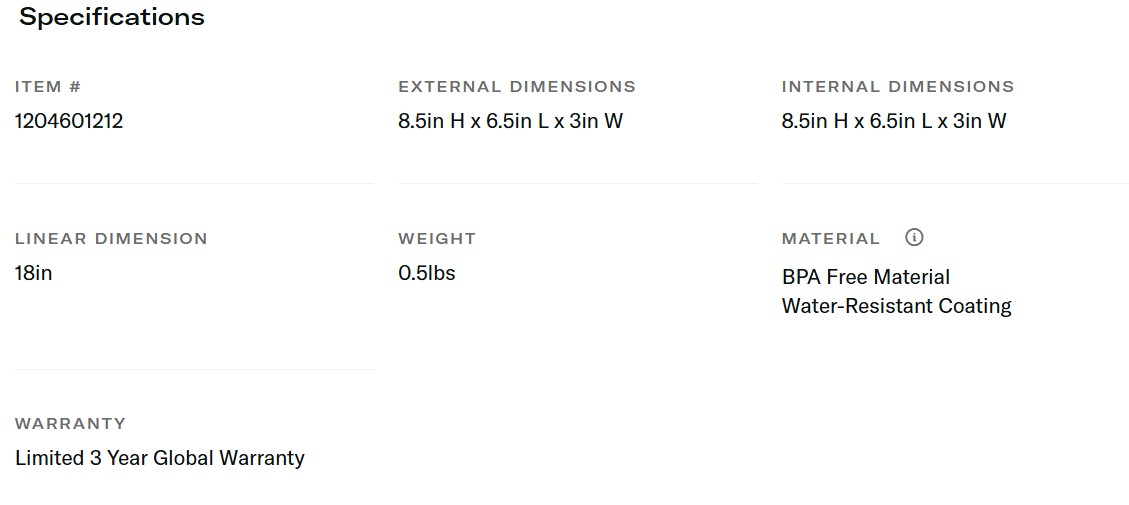Click the WEIGHT label
Screen dimensions: 1129x505
tap(437, 239)
